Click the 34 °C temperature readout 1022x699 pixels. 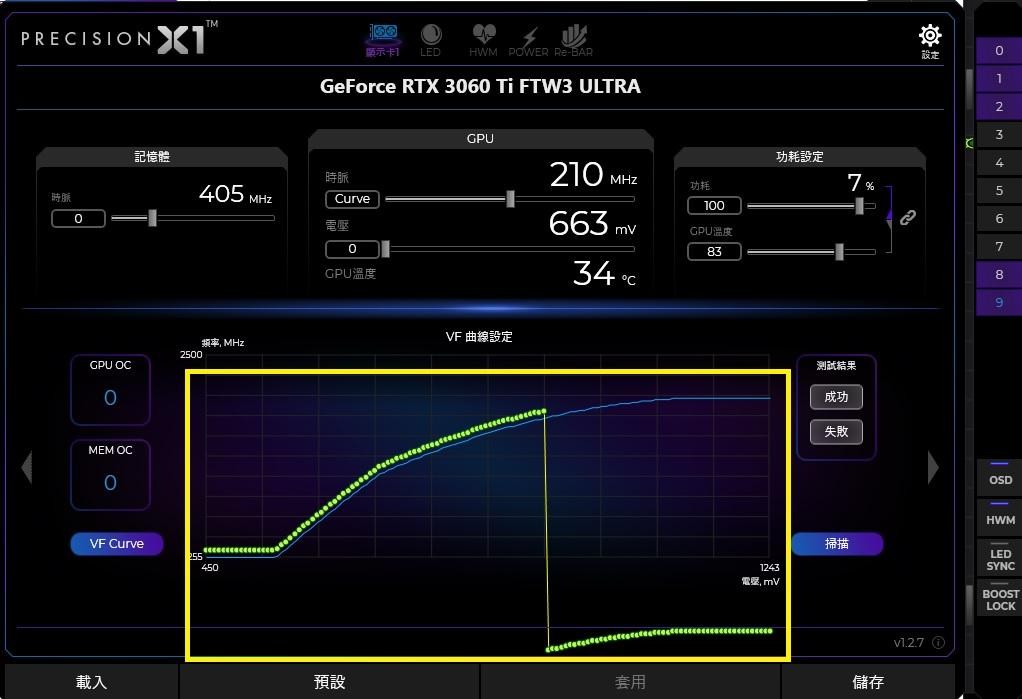604,273
